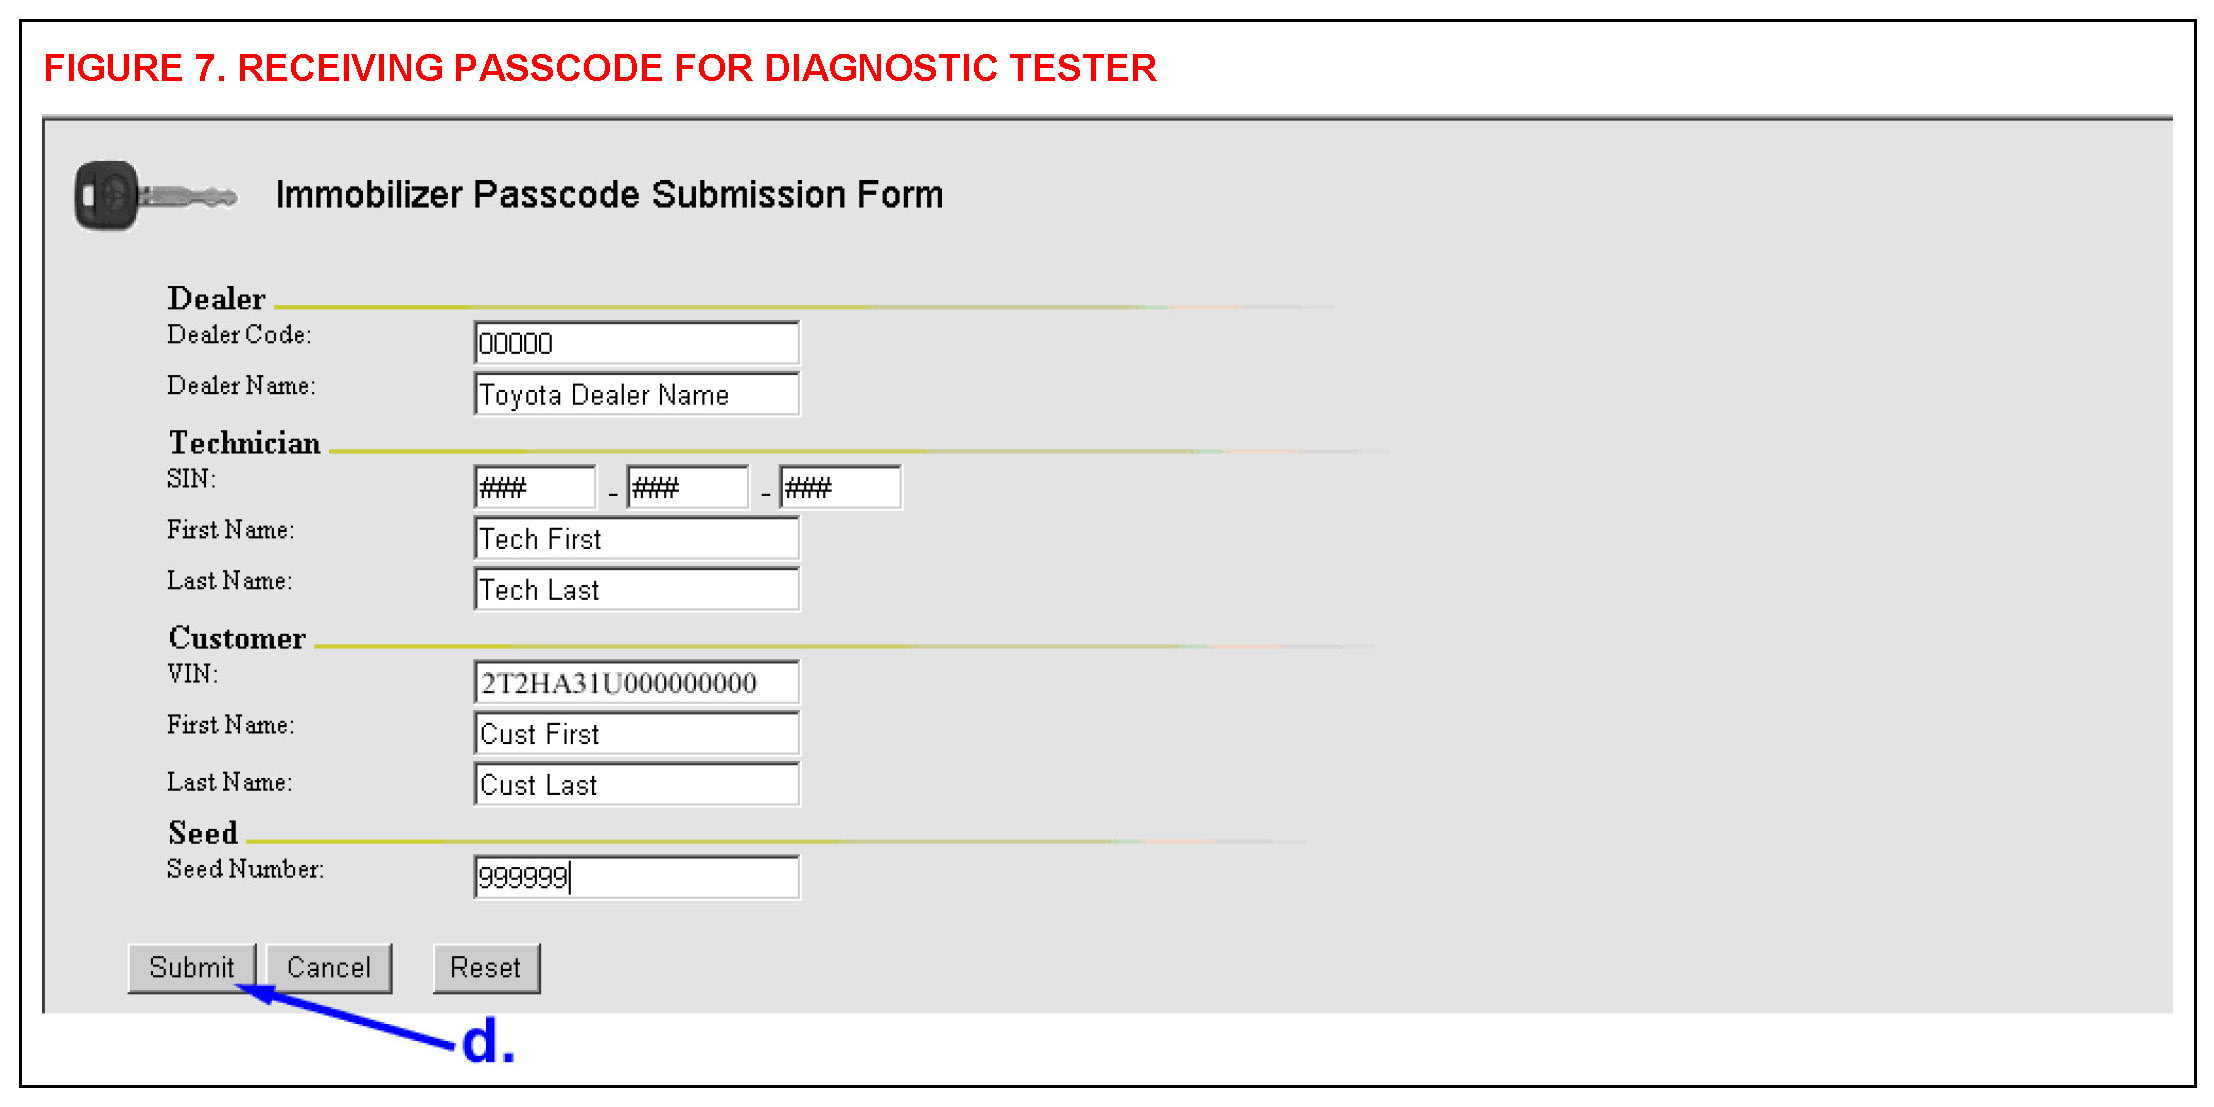Image resolution: width=2214 pixels, height=1107 pixels.
Task: Click the 'Technician' section heading
Action: pos(244,443)
